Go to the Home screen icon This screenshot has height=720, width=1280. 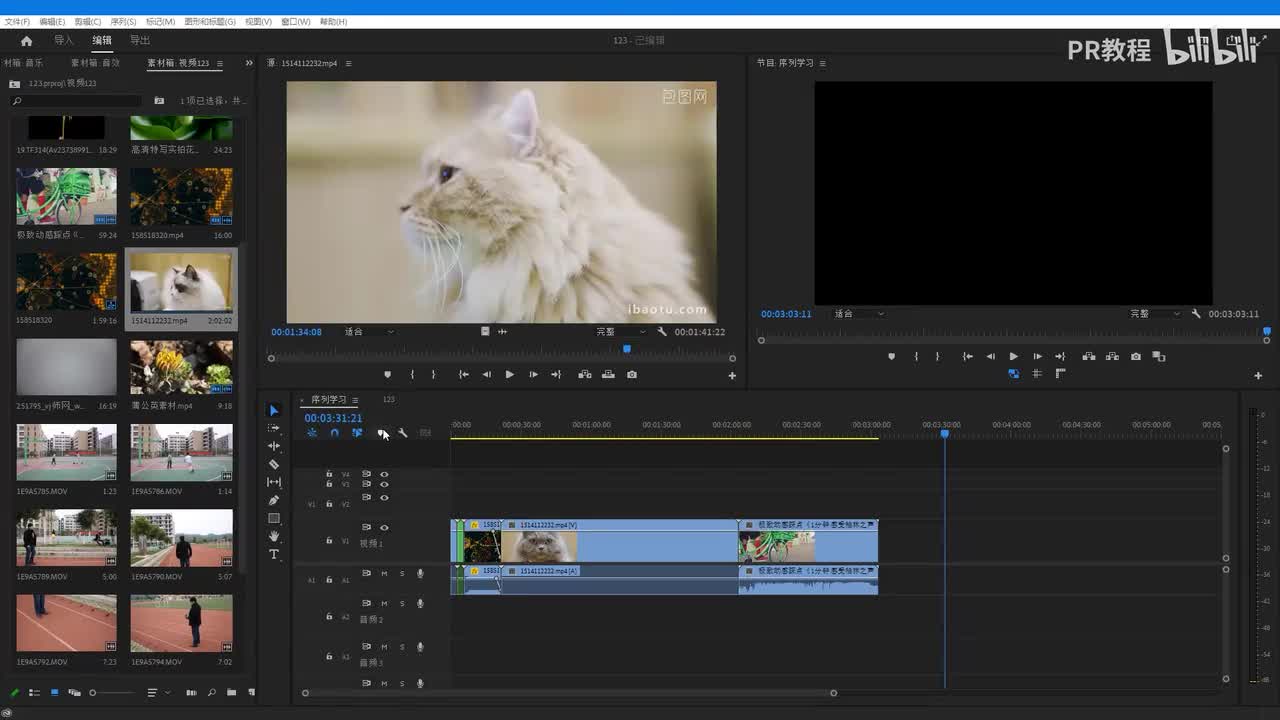[x=26, y=41]
